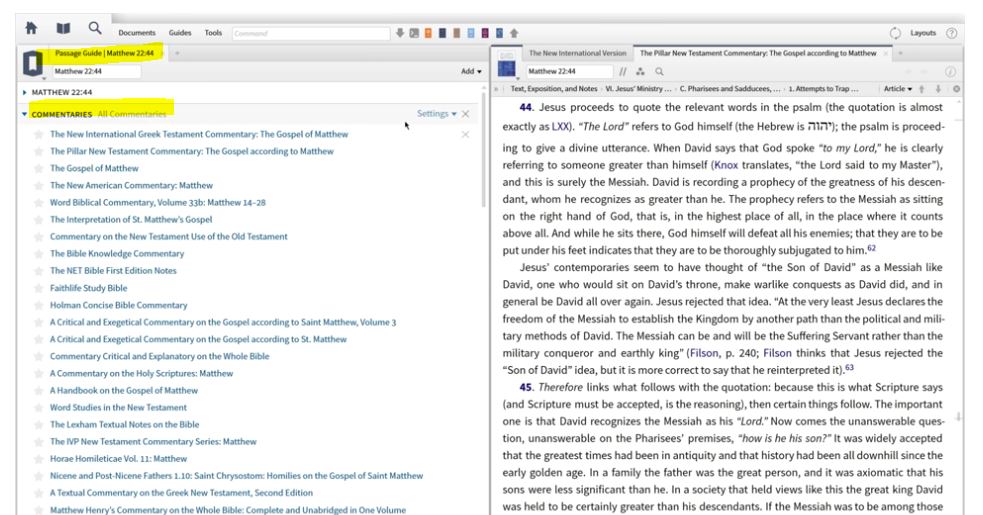Follow the Knox link in verse 44 commentary
This screenshot has width=983, height=515.
[x=726, y=165]
